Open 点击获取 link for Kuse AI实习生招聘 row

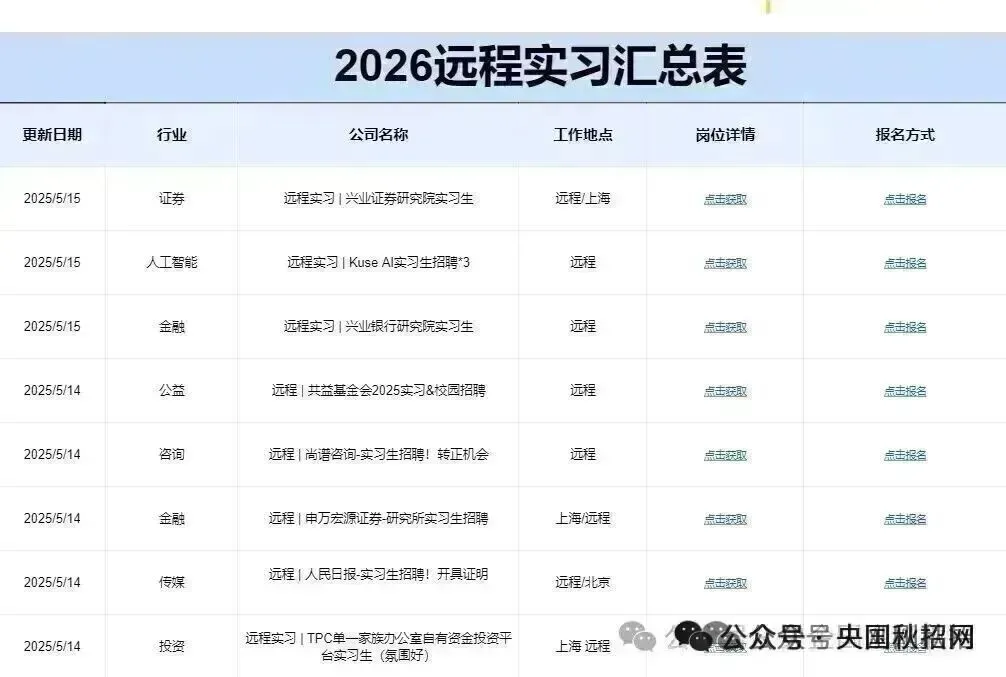click(x=725, y=263)
